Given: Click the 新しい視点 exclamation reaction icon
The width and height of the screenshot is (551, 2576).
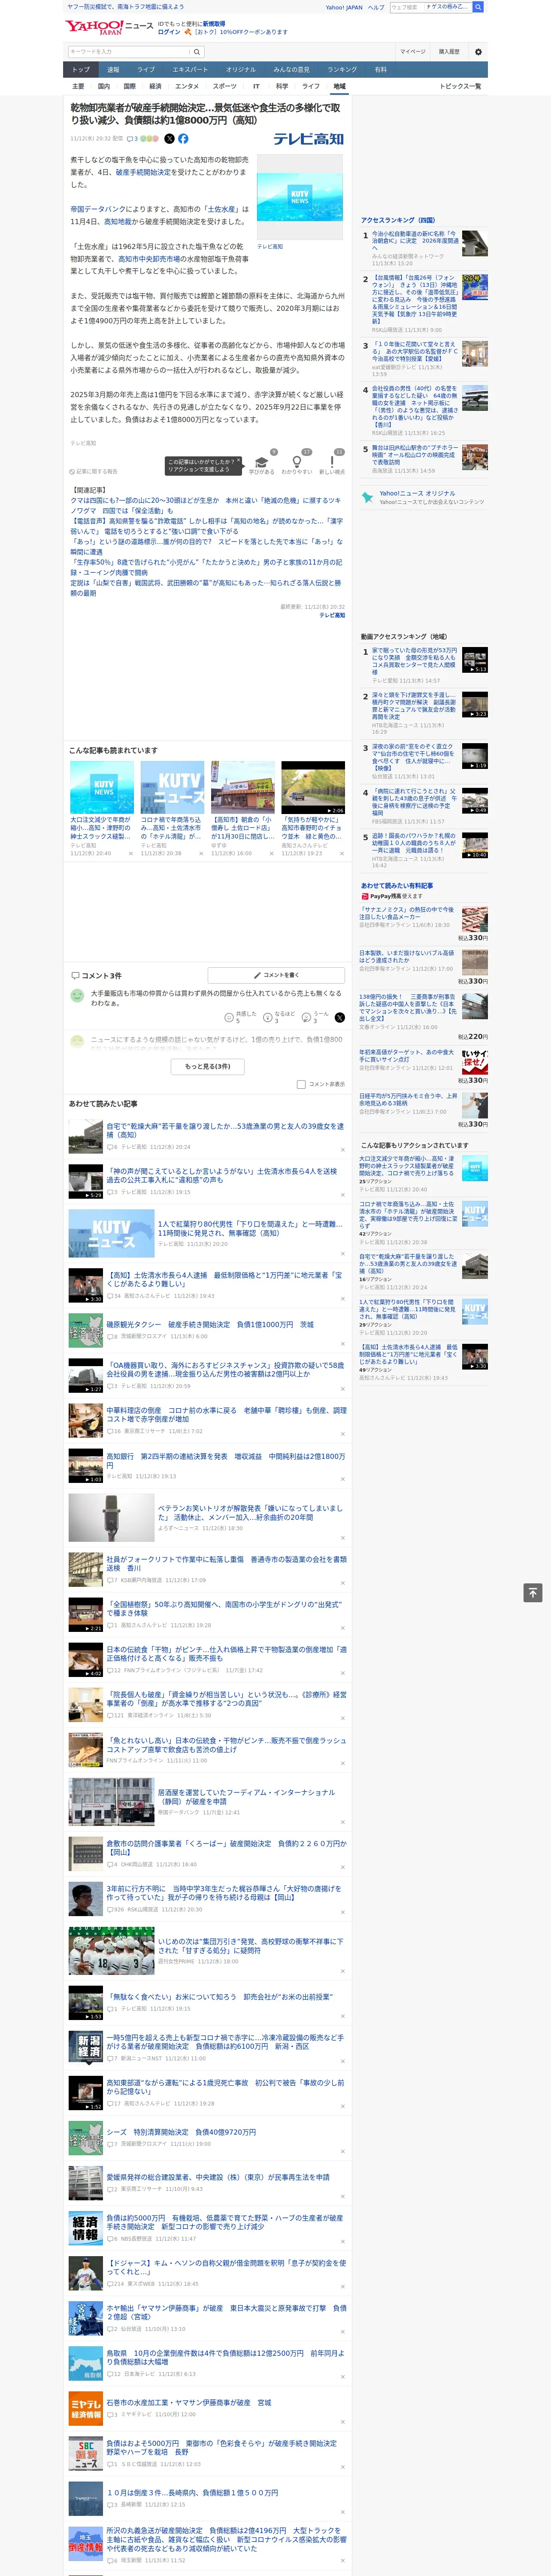Looking at the screenshot, I should coord(332,462).
